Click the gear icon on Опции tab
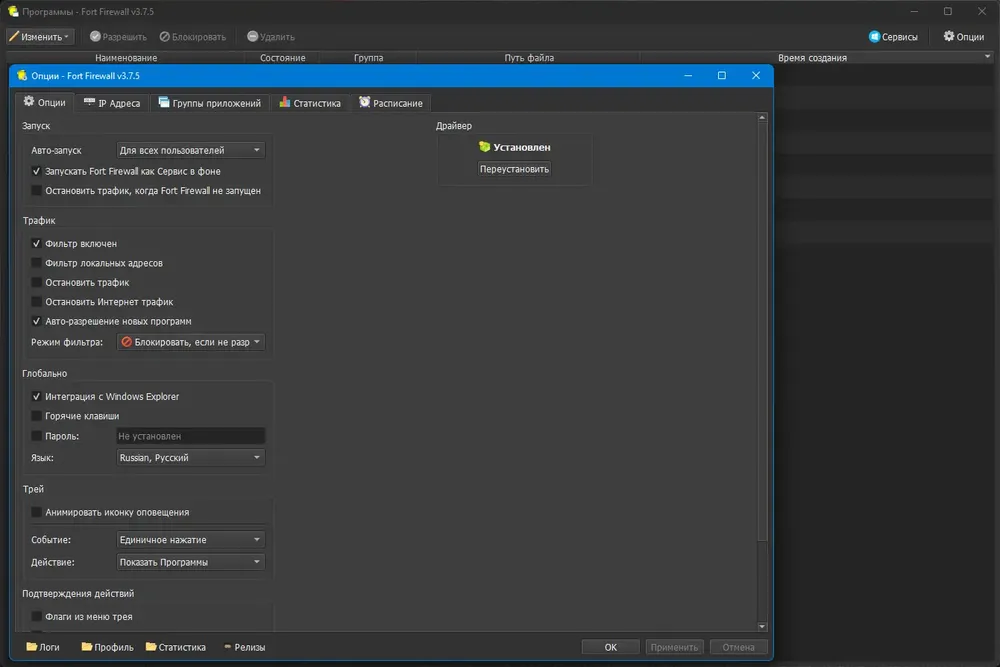 click(29, 101)
